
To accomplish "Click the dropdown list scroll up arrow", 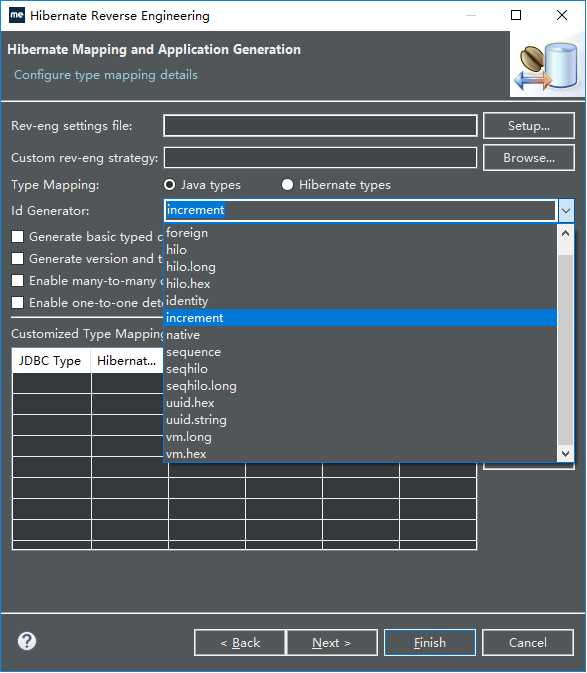I will (x=566, y=233).
